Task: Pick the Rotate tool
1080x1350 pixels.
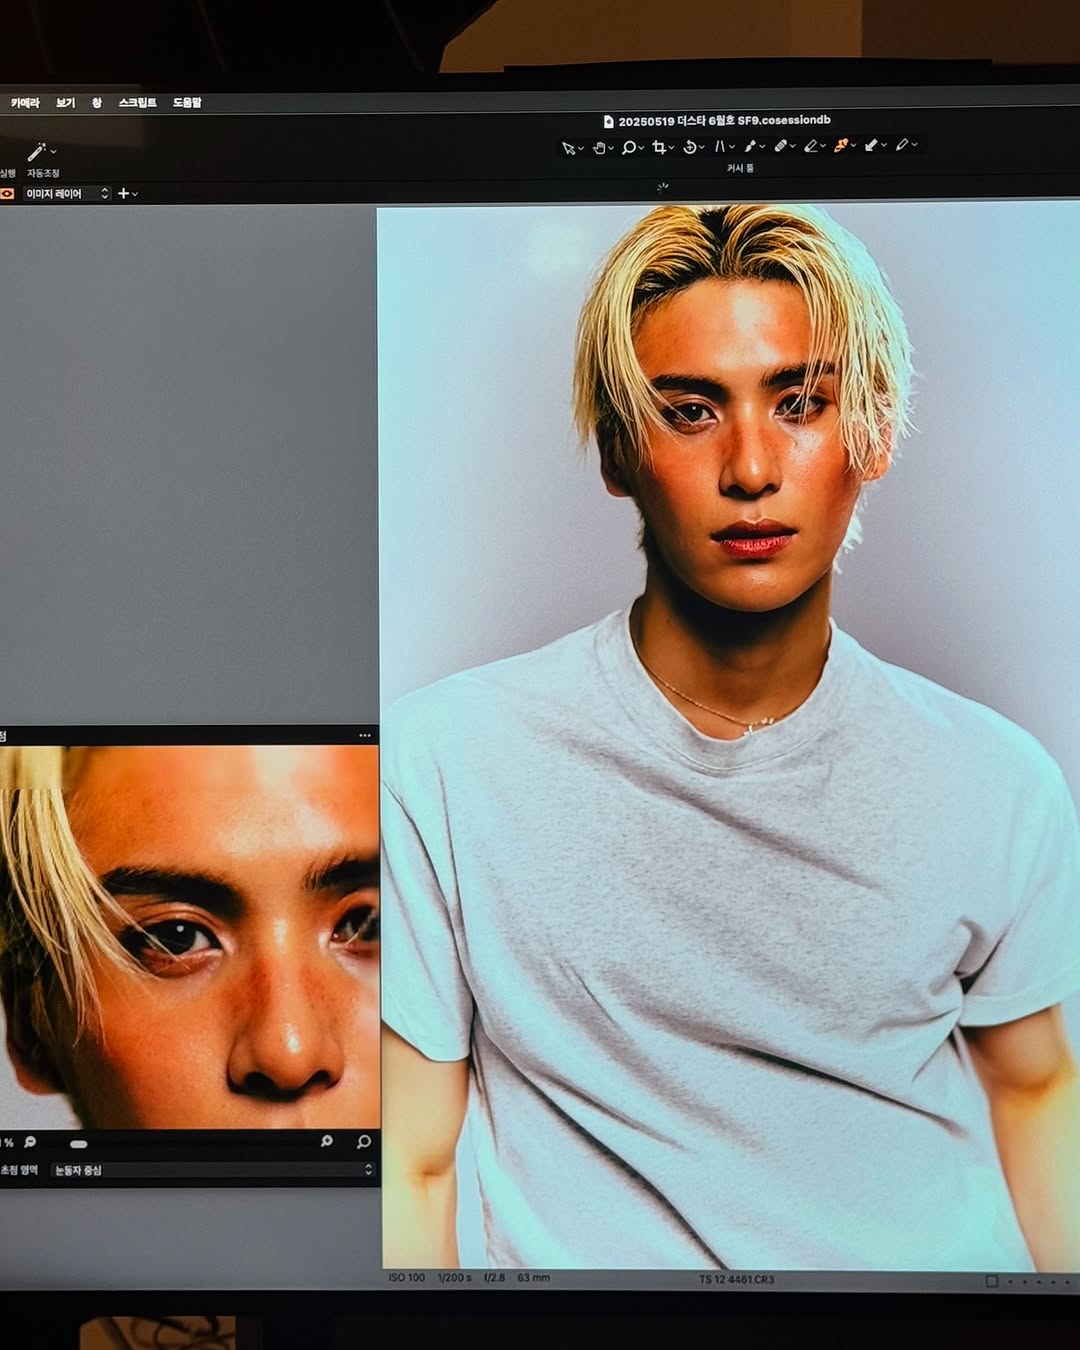Action: [689, 148]
